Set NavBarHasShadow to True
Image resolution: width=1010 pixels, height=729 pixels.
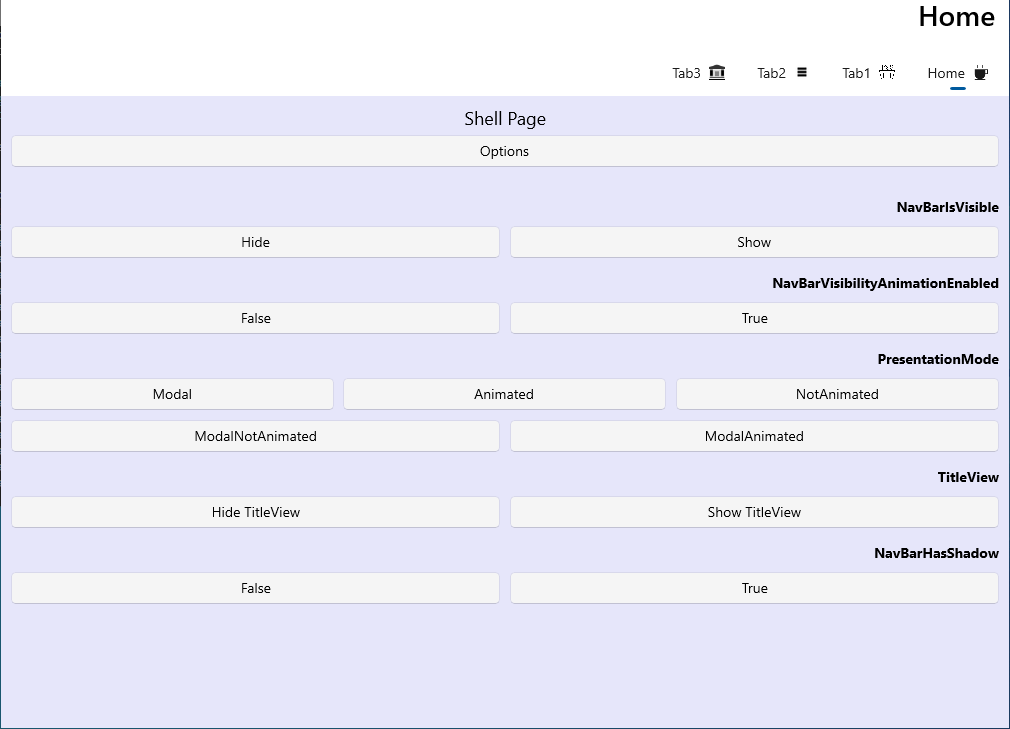point(754,588)
